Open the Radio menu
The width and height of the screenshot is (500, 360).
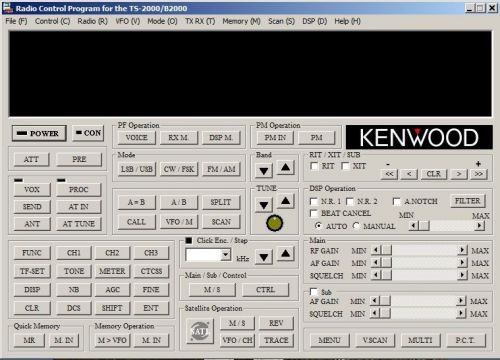point(92,21)
